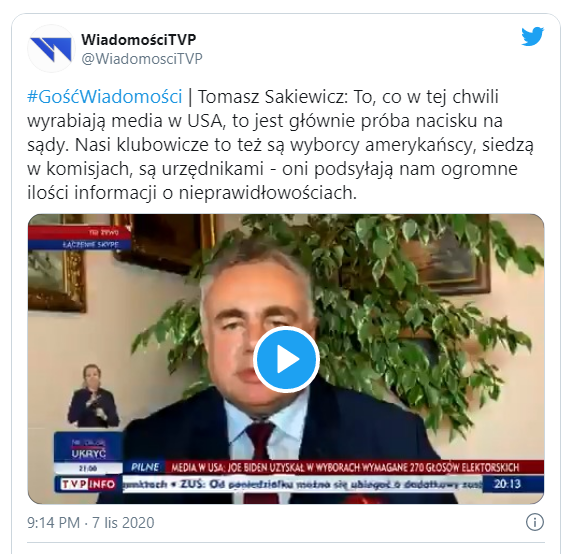Viewport: 573px width, 554px height.
Task: Select the sign language interpreter inset
Action: 92,395
